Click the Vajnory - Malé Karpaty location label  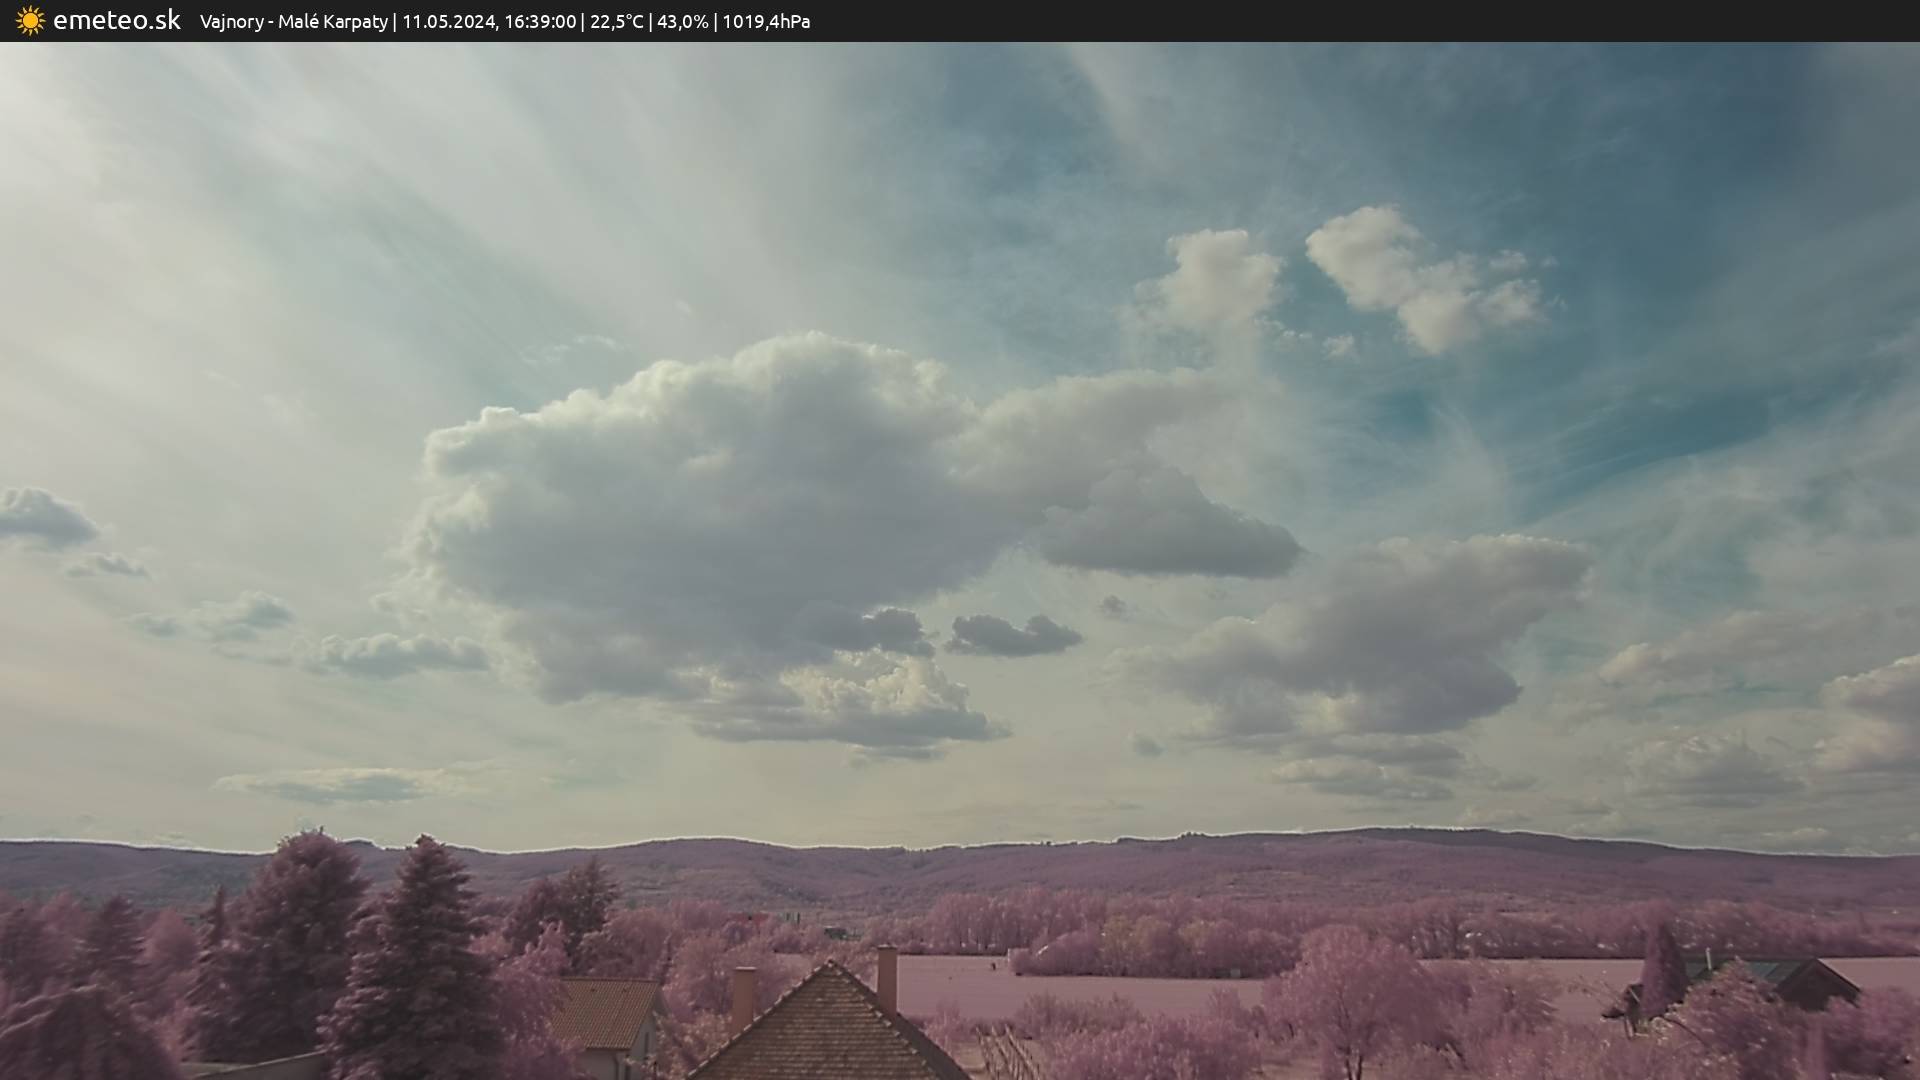[293, 22]
